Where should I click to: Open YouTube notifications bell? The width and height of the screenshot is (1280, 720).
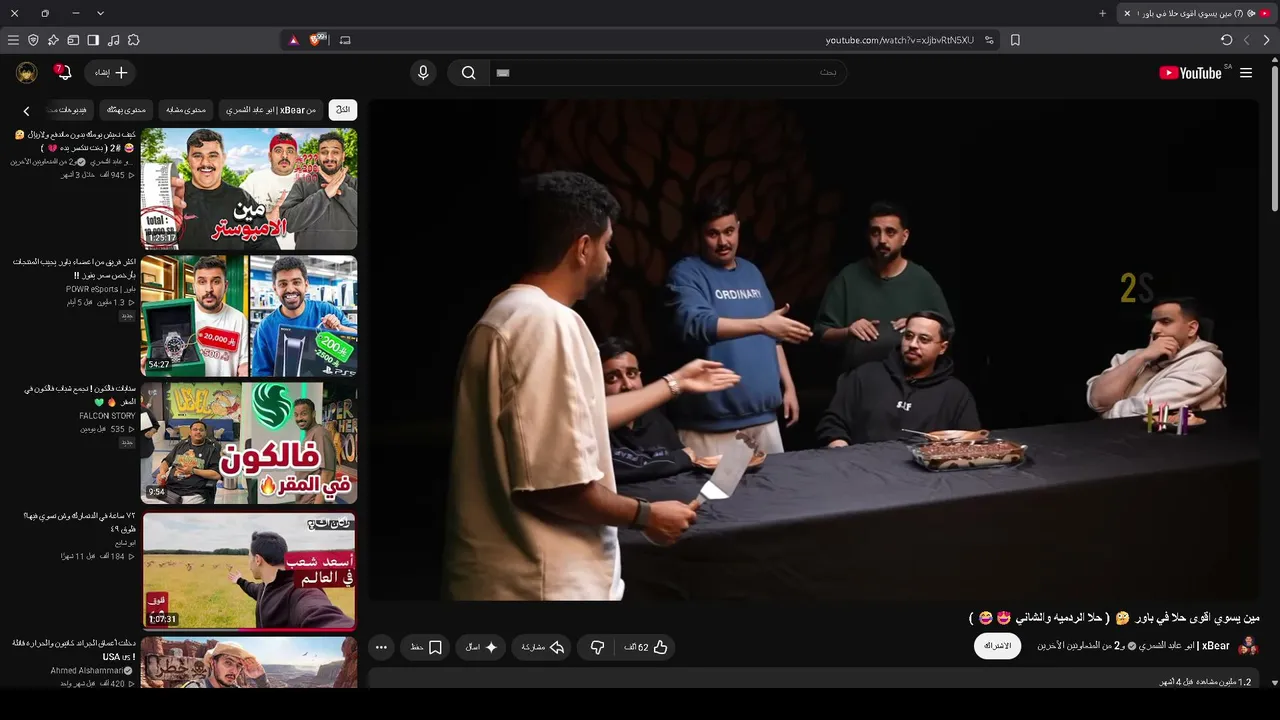(62, 72)
